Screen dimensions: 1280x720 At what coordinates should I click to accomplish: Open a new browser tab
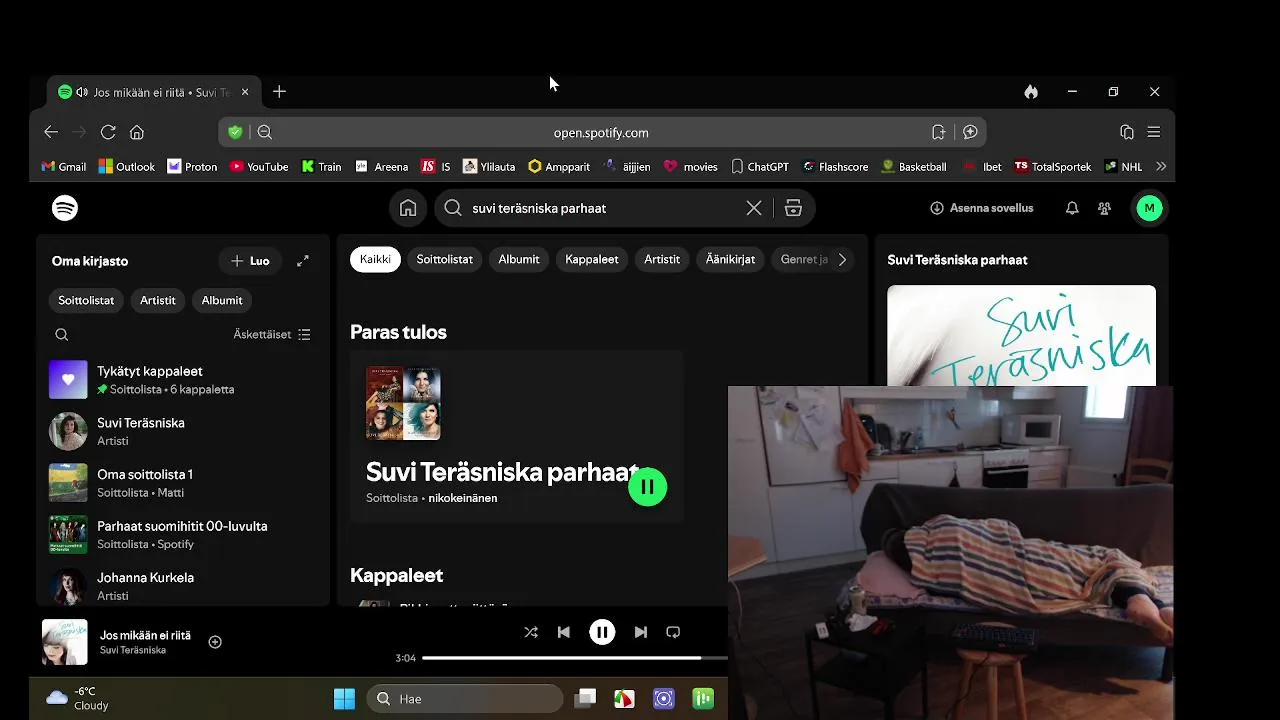tap(279, 92)
